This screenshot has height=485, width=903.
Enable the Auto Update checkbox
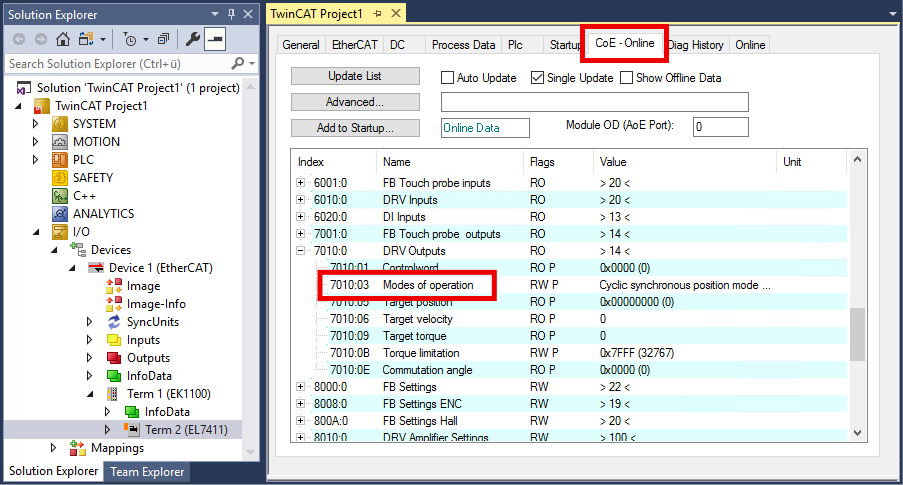coord(447,77)
